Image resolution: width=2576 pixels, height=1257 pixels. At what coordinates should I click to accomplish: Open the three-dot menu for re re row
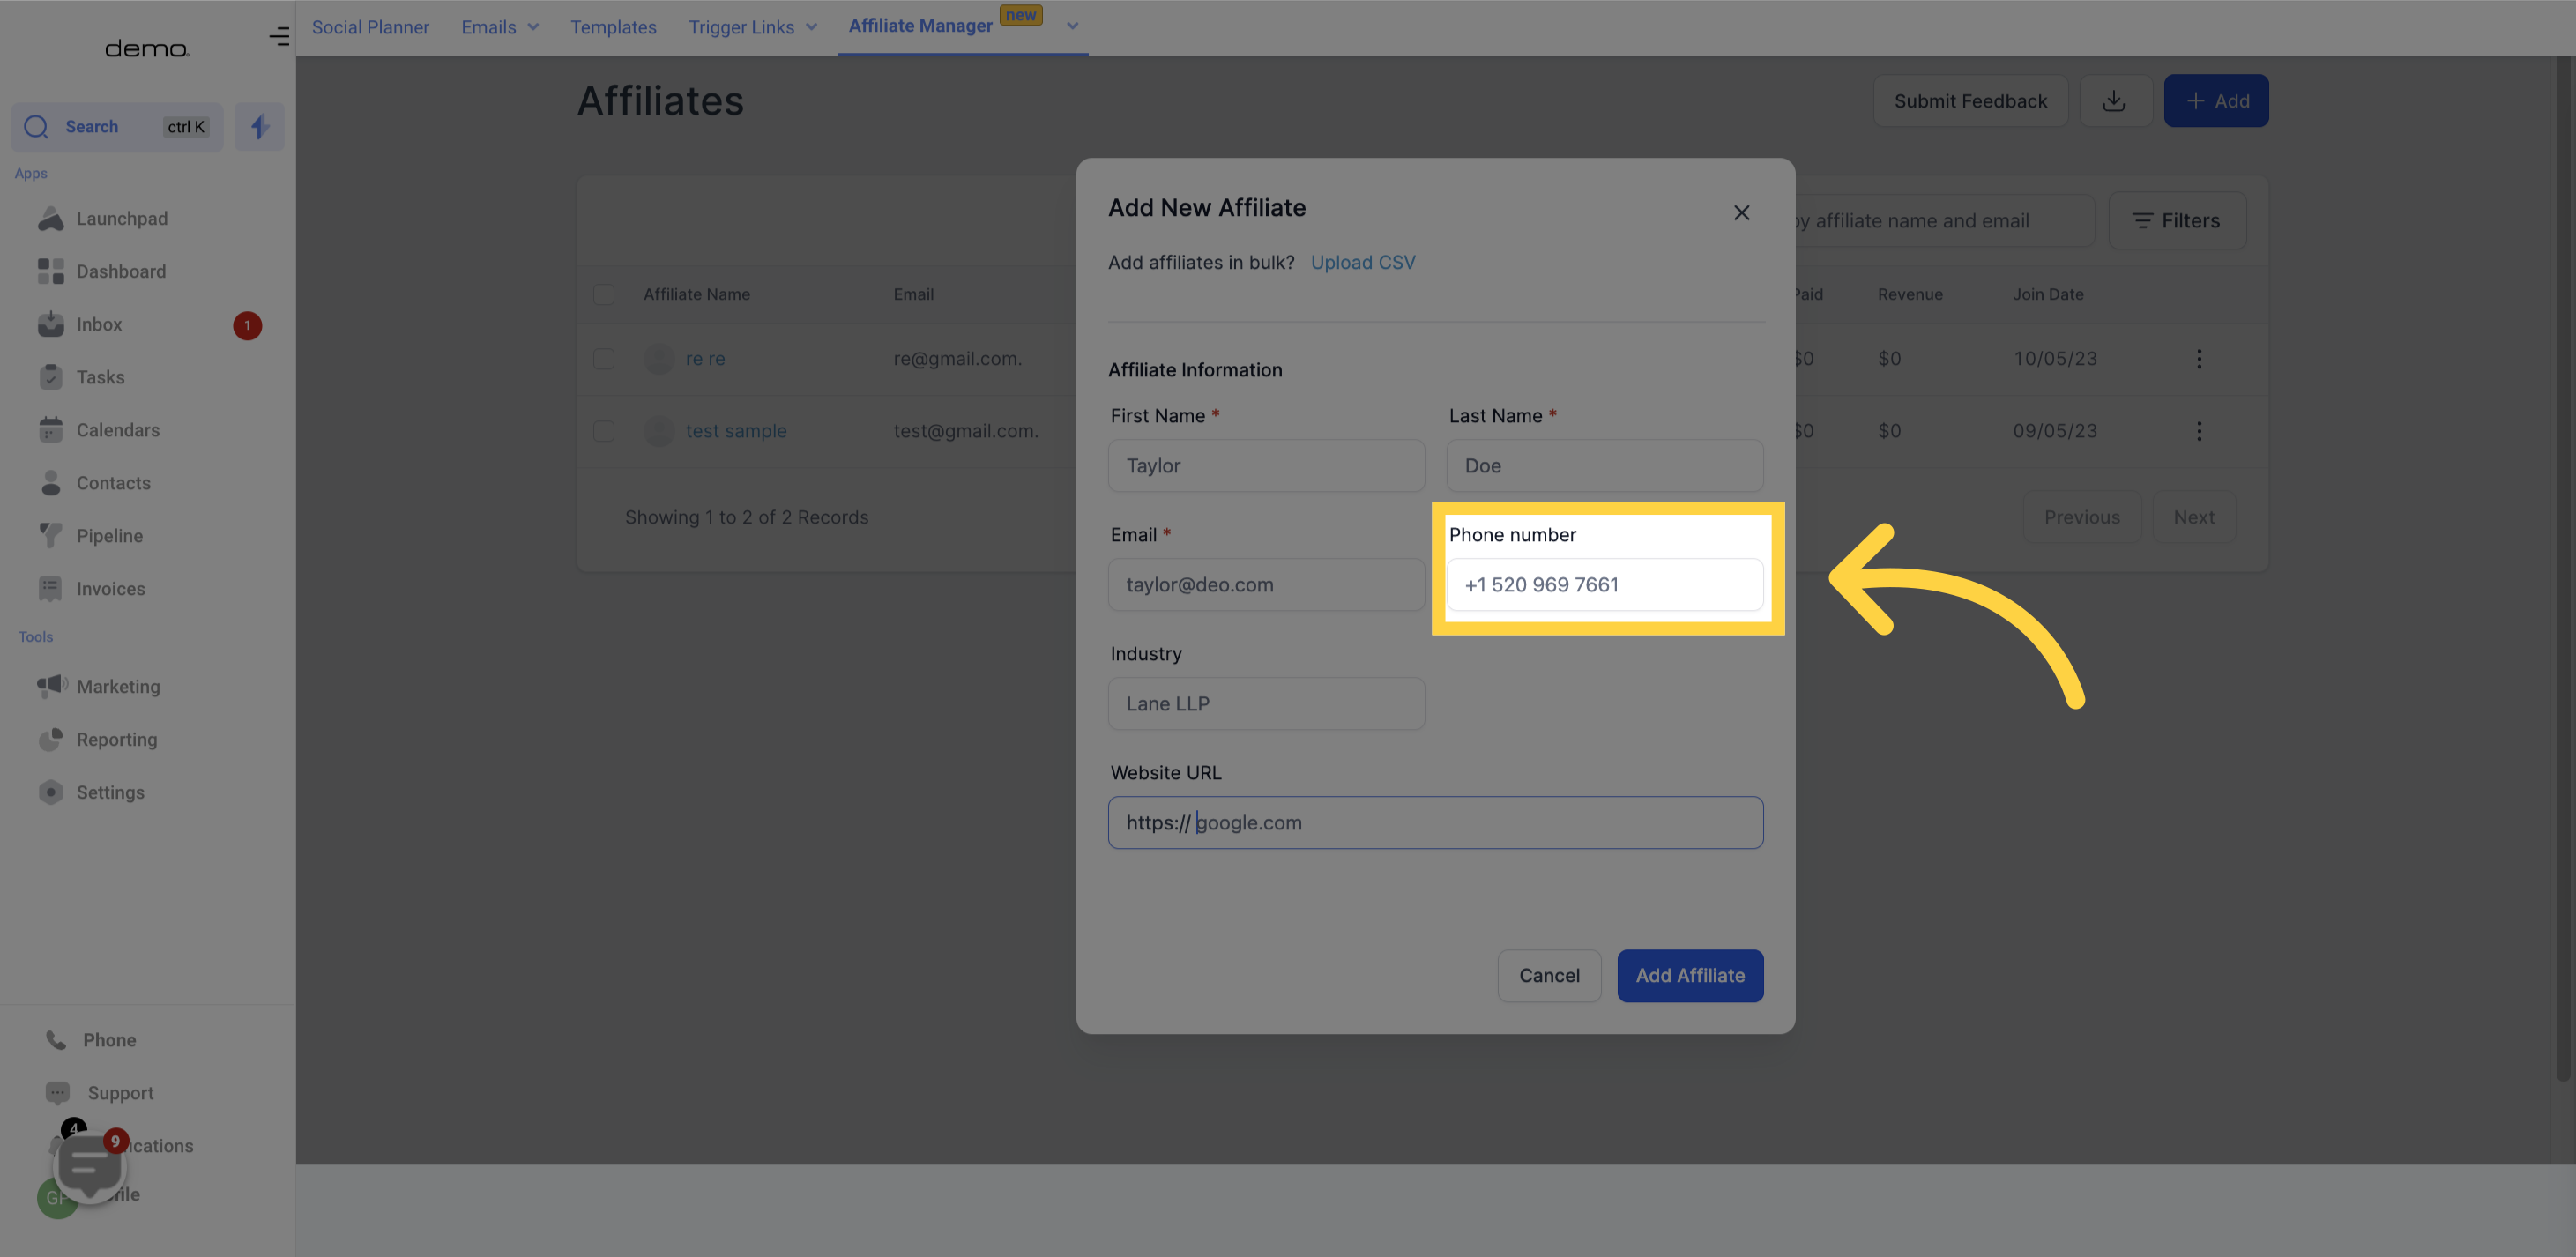click(2198, 359)
